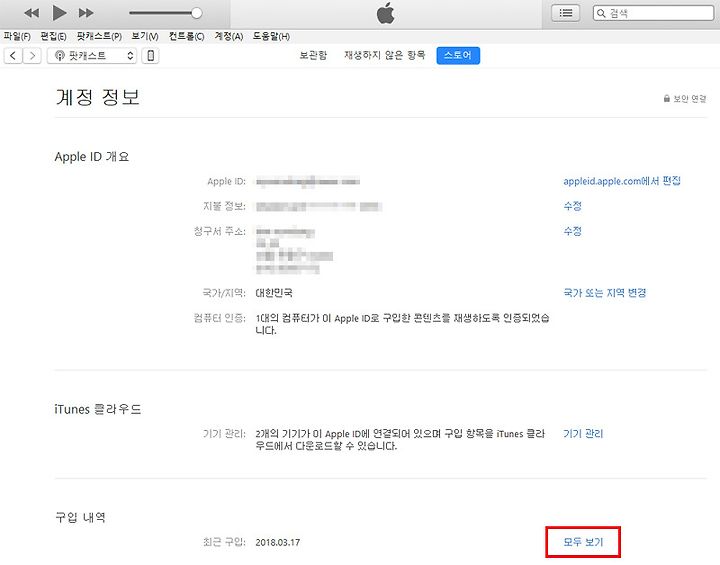The width and height of the screenshot is (720, 565).
Task: Switch to the 재생하지 않은 항목 tab
Action: pyautogui.click(x=385, y=56)
